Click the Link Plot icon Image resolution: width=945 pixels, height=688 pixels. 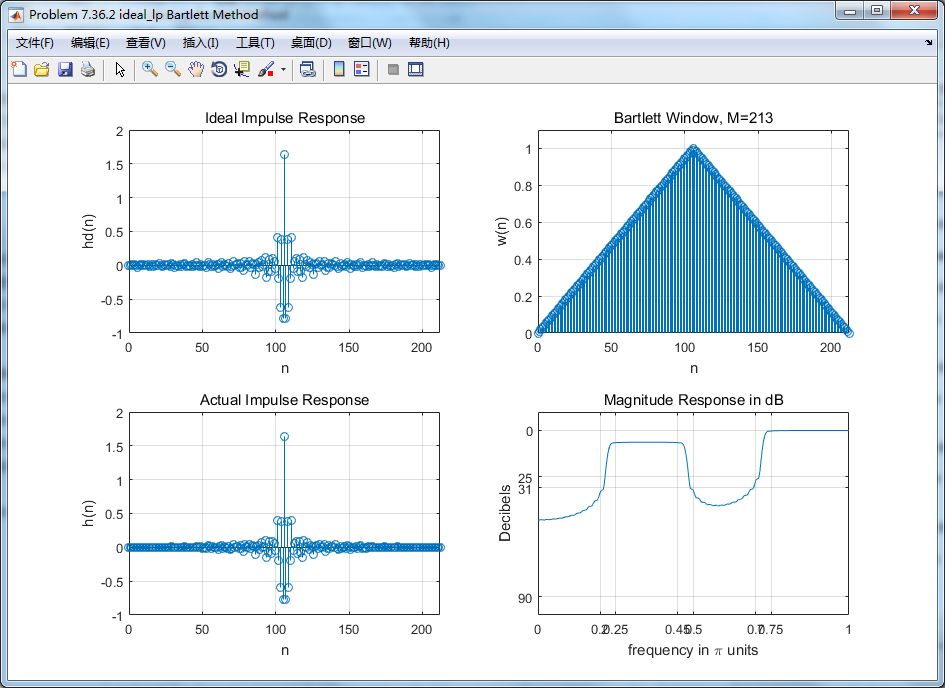(307, 69)
